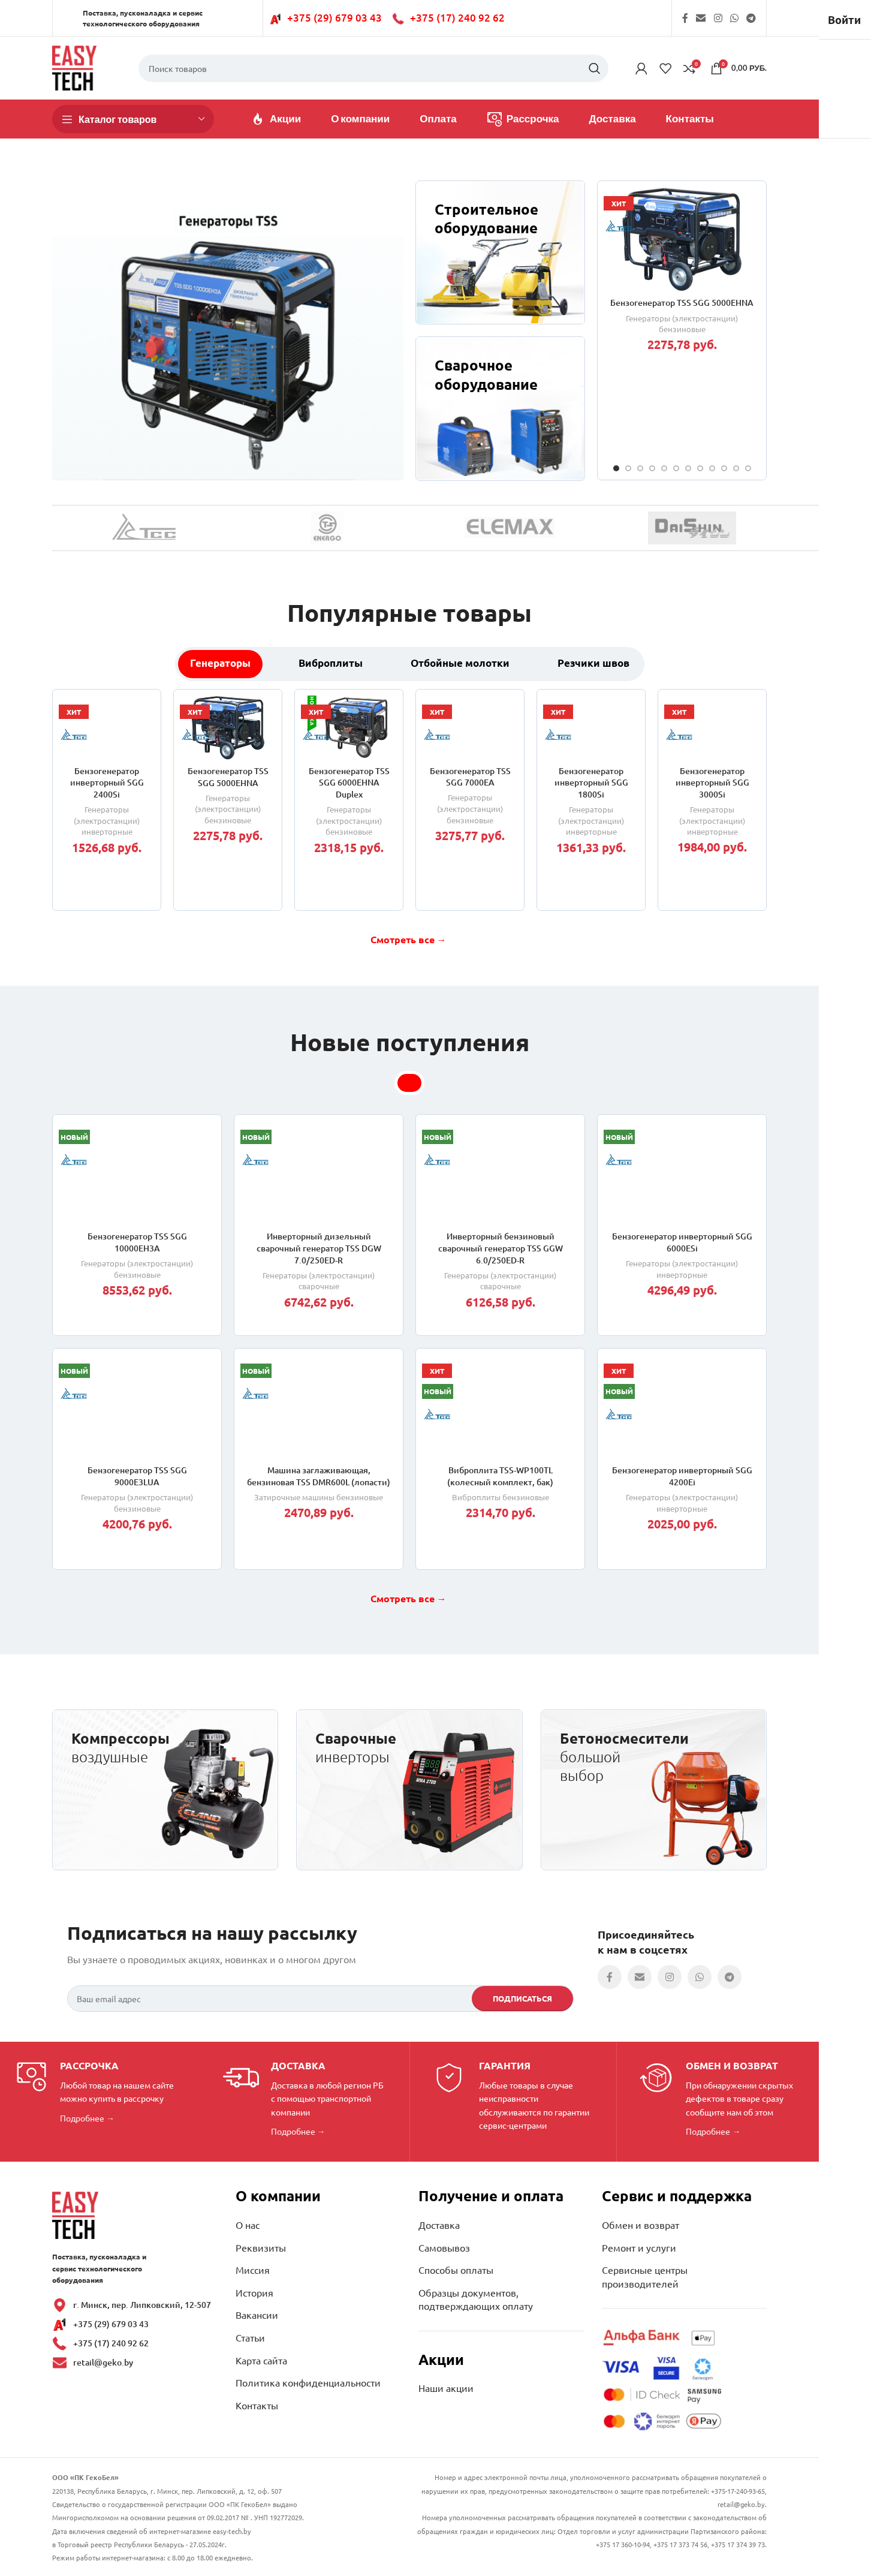The image size is (871, 2576).
Task: Click the Daishin brand logo
Action: coord(692,527)
